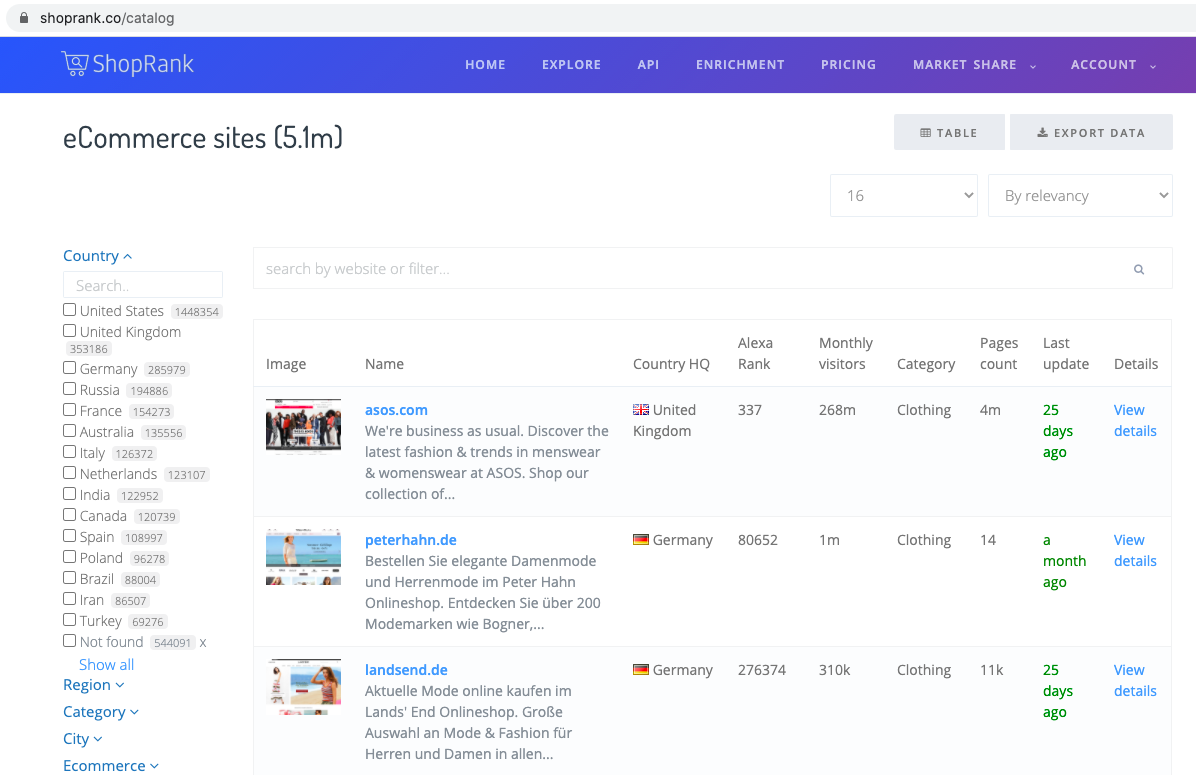
Task: Remove the Not found filter x
Action: [x=203, y=642]
